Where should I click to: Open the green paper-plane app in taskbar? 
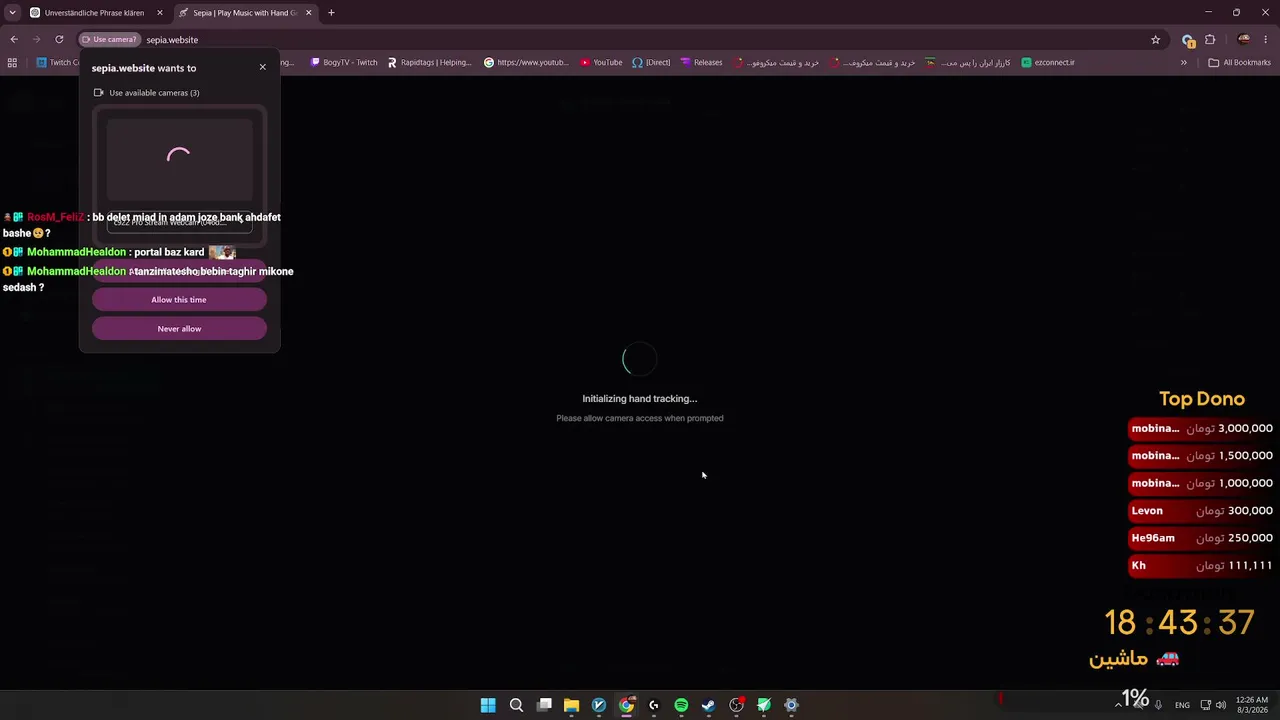(764, 705)
